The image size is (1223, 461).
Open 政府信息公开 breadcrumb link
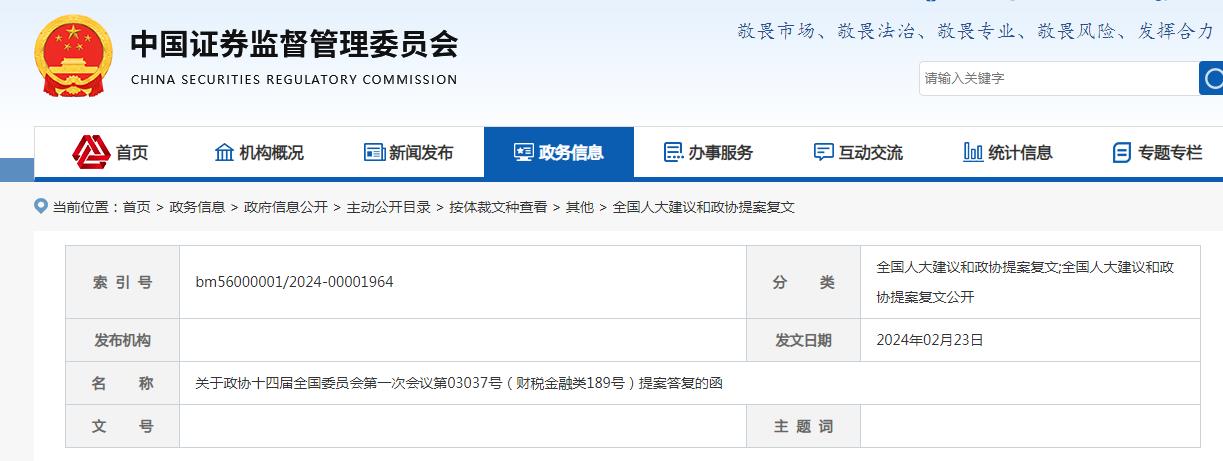(x=285, y=207)
